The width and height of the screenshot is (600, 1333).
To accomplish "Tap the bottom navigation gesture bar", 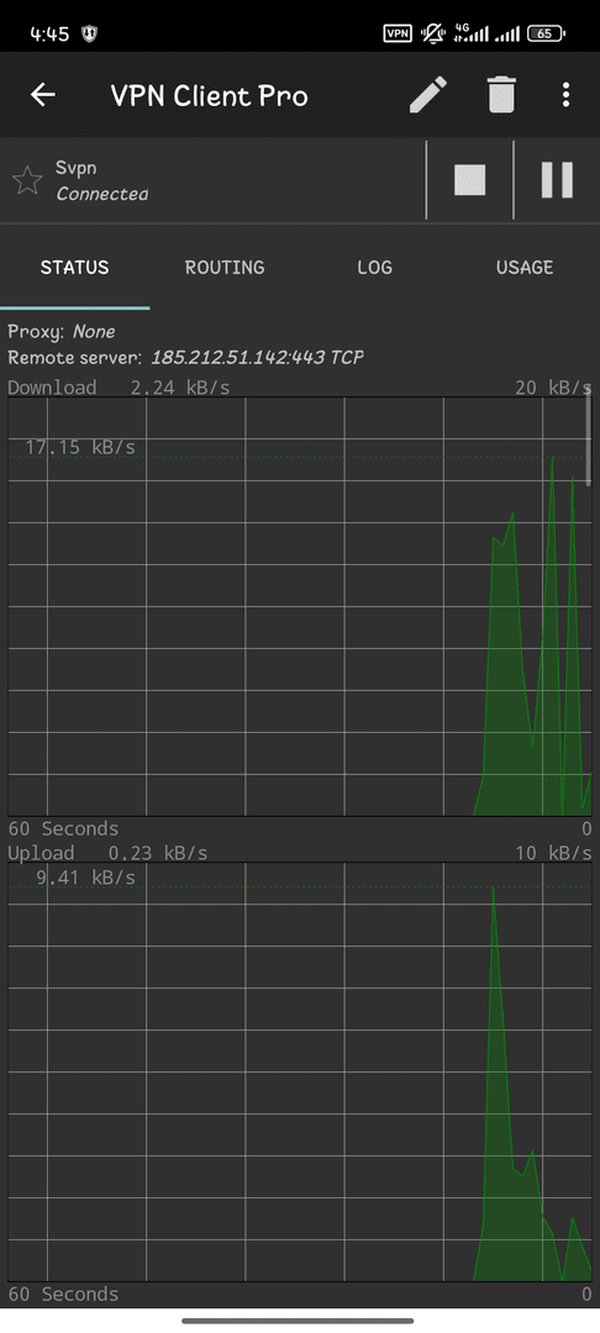I will (300, 1320).
